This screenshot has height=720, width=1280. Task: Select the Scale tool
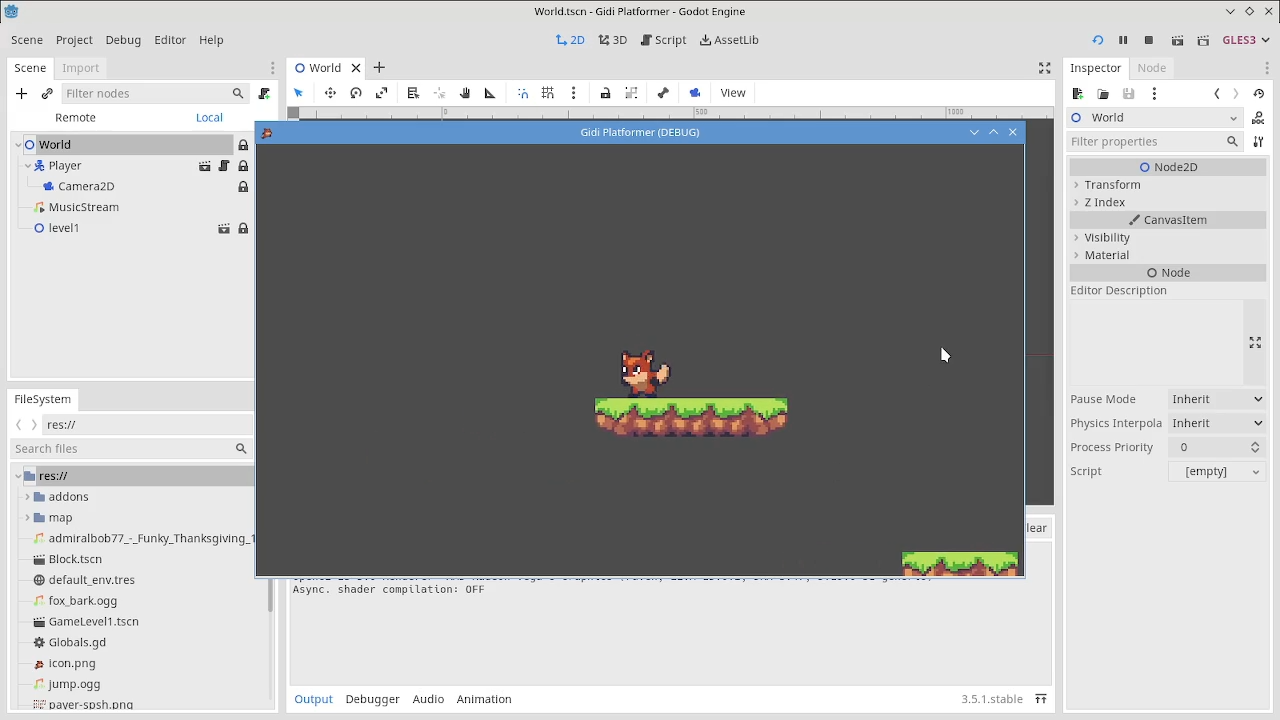click(381, 92)
